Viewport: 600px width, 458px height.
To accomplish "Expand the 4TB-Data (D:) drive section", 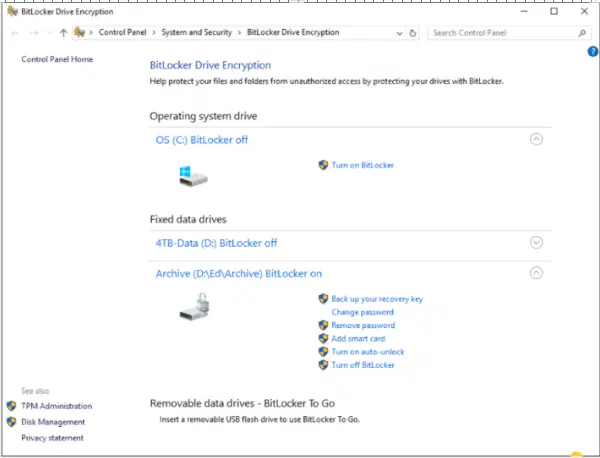I will coord(536,242).
